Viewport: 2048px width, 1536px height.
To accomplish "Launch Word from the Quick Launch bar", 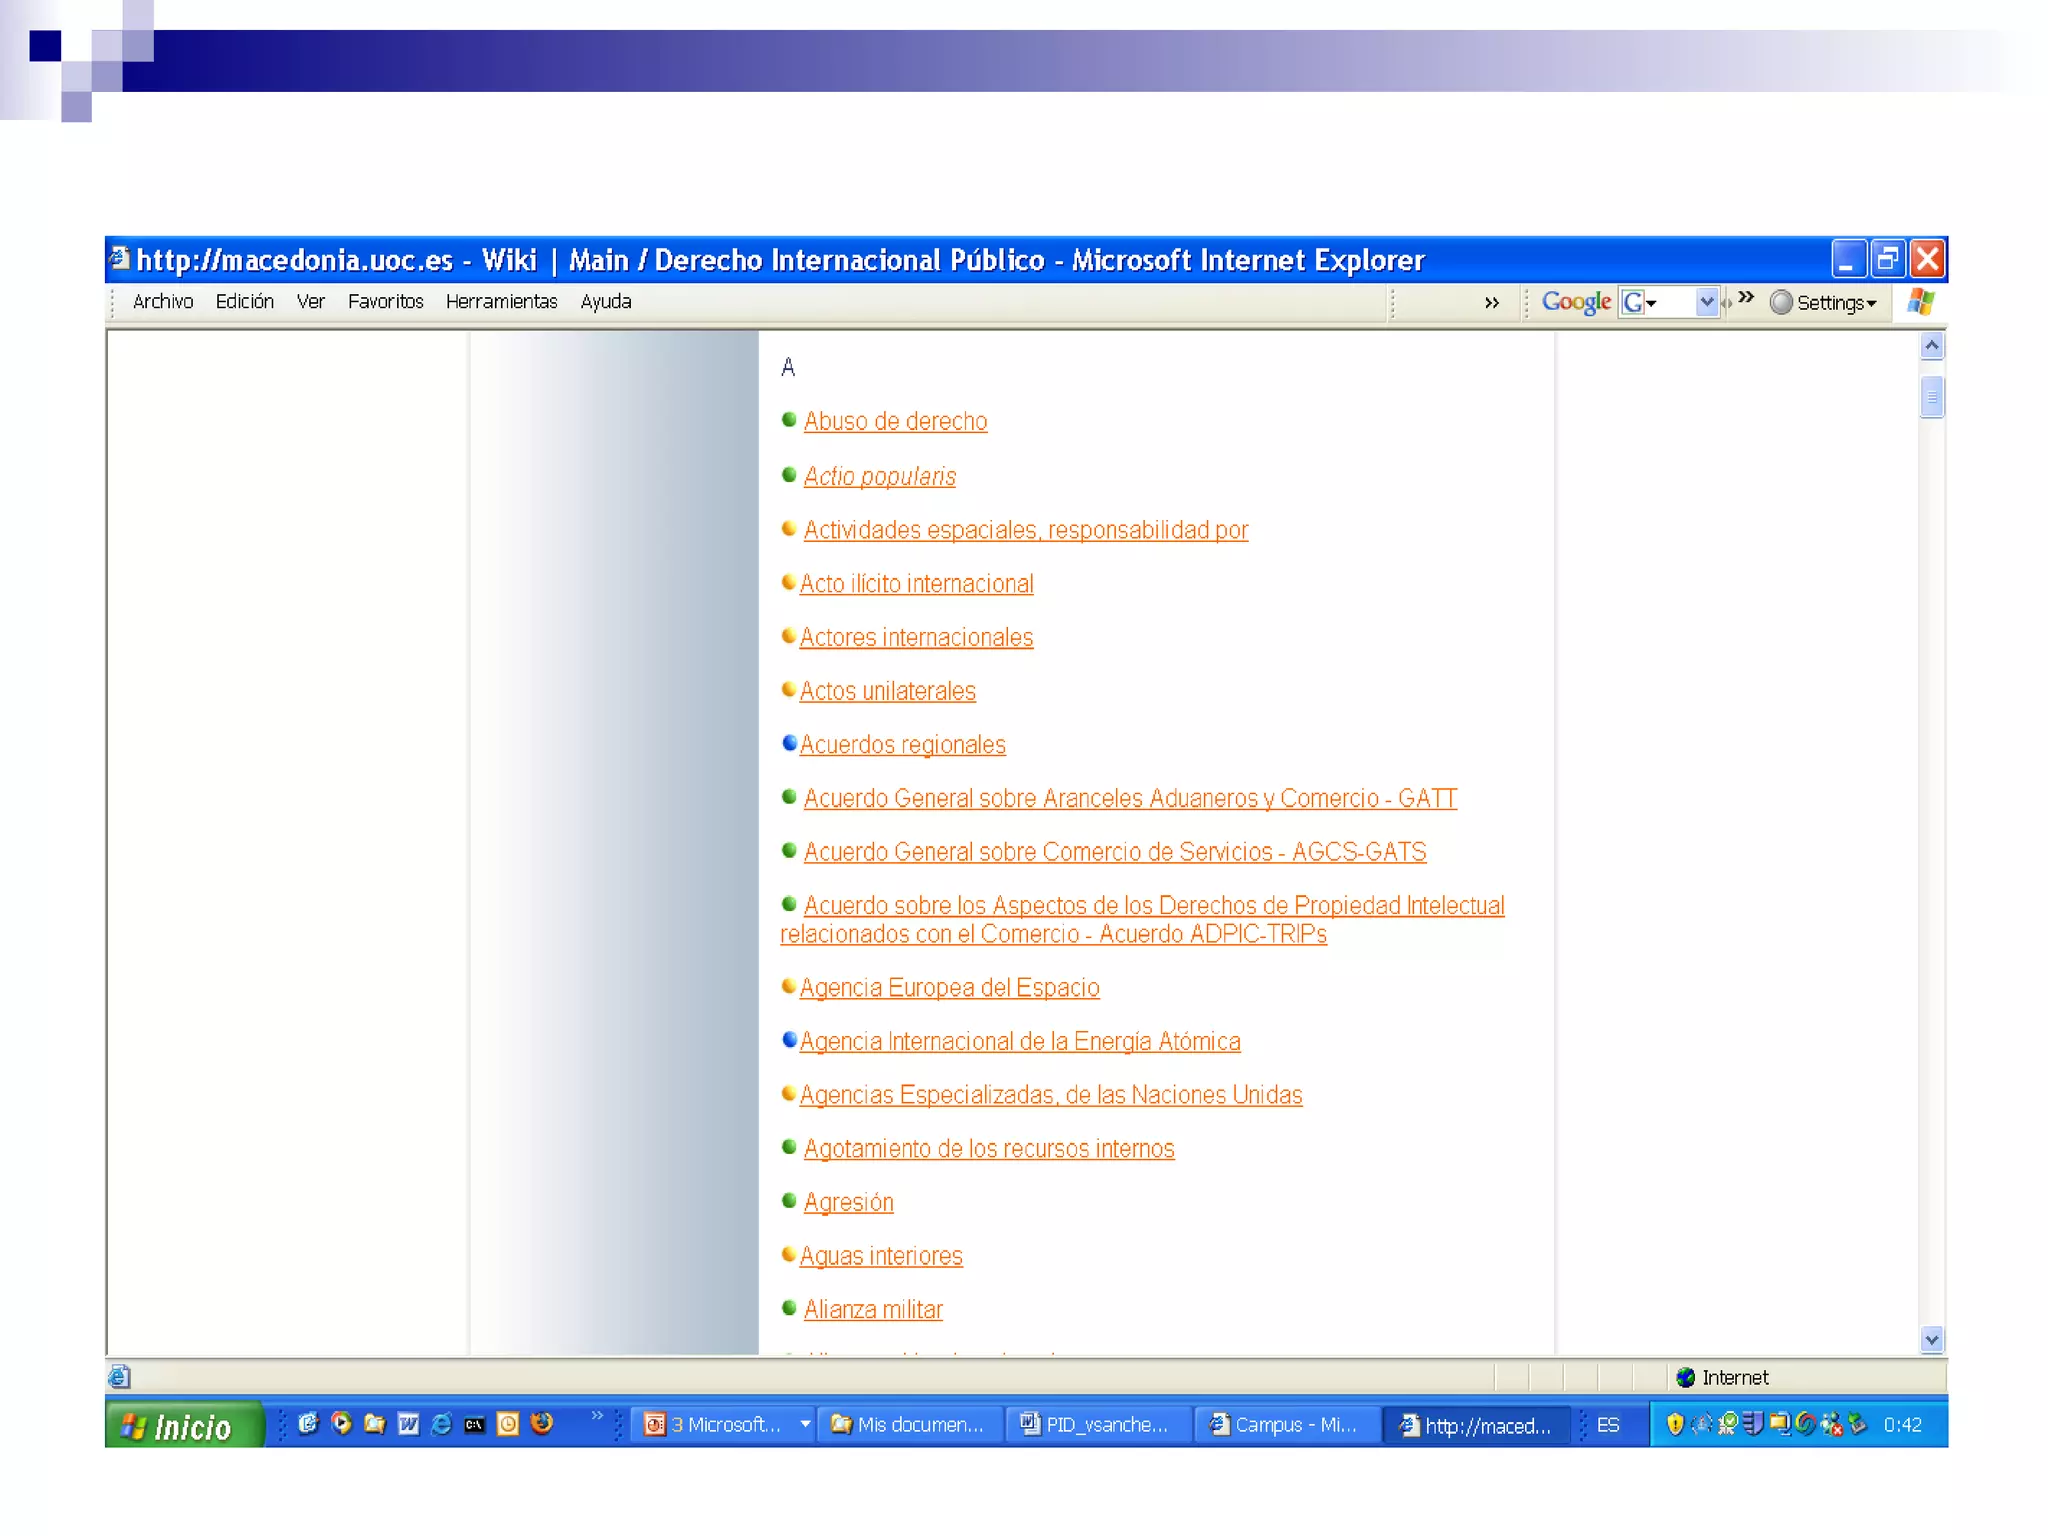I will tap(408, 1424).
